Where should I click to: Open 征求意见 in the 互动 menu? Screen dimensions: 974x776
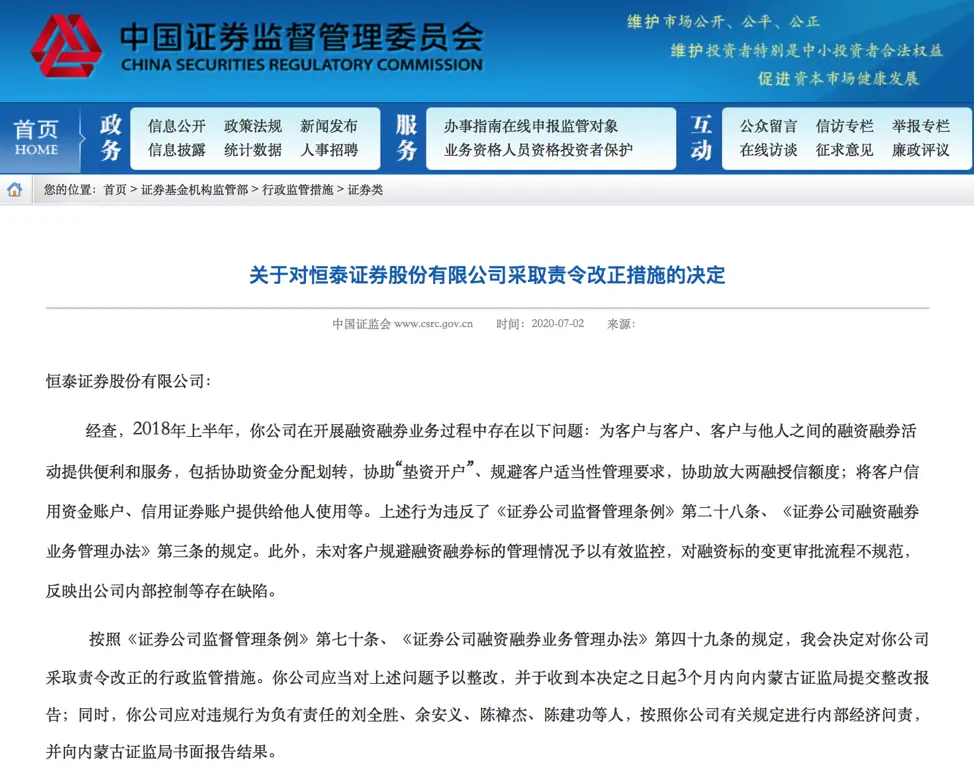[x=845, y=150]
